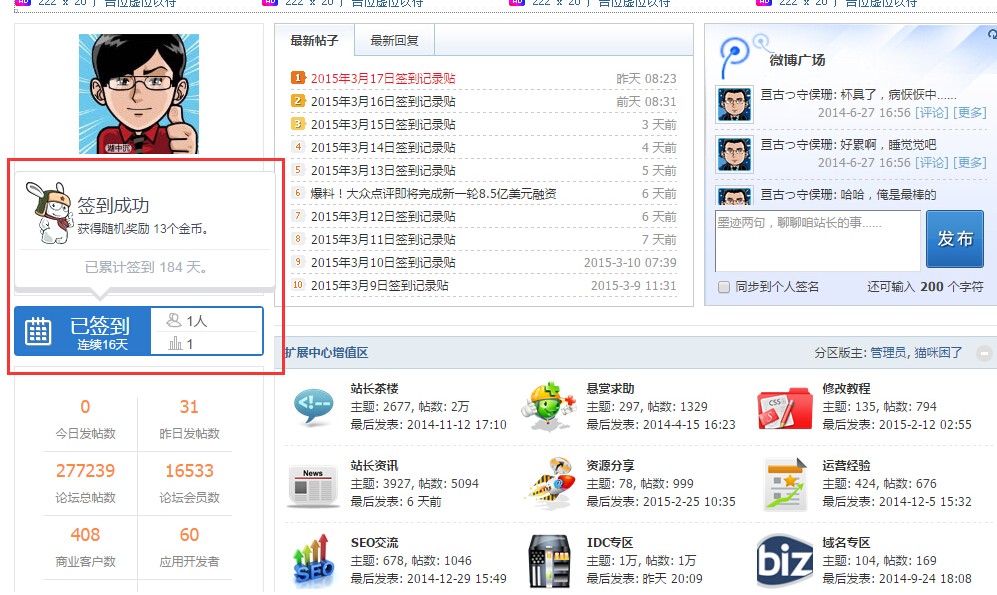Click the blue 发布 publish button
This screenshot has width=997, height=595.
click(x=955, y=238)
